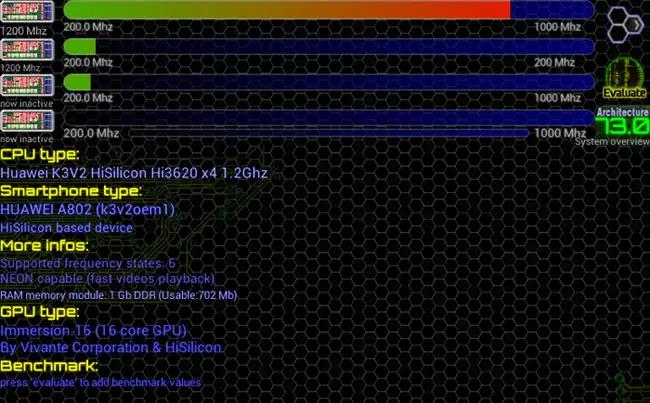The height and width of the screenshot is (403, 650).
Task: Select the More infos heading
Action: pyautogui.click(x=44, y=245)
